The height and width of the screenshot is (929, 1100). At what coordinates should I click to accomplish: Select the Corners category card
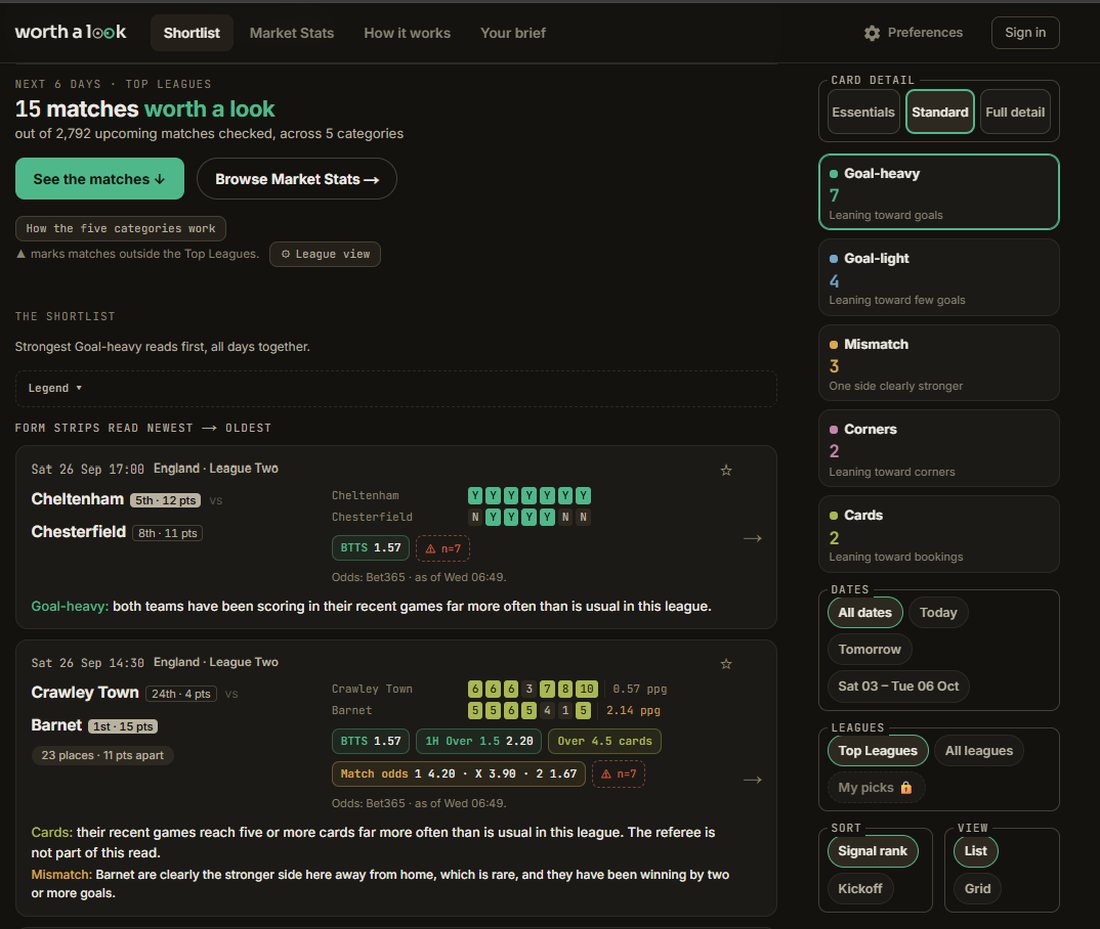(939, 449)
